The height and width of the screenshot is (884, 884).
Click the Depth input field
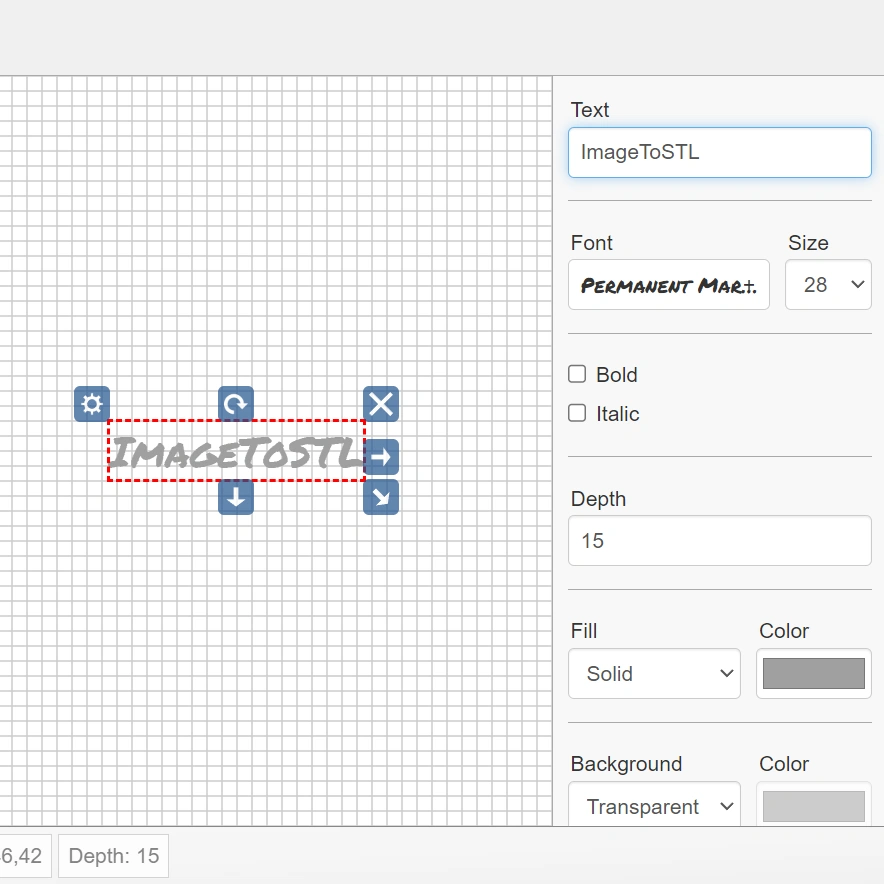(x=719, y=541)
